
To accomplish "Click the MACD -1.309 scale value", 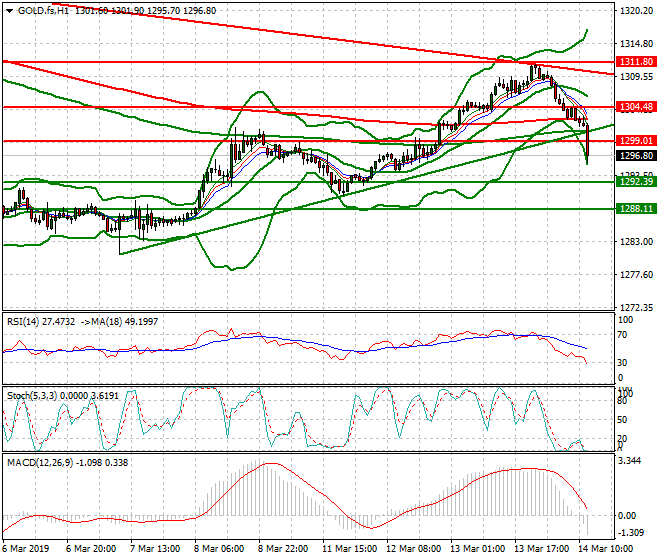I will tap(631, 533).
